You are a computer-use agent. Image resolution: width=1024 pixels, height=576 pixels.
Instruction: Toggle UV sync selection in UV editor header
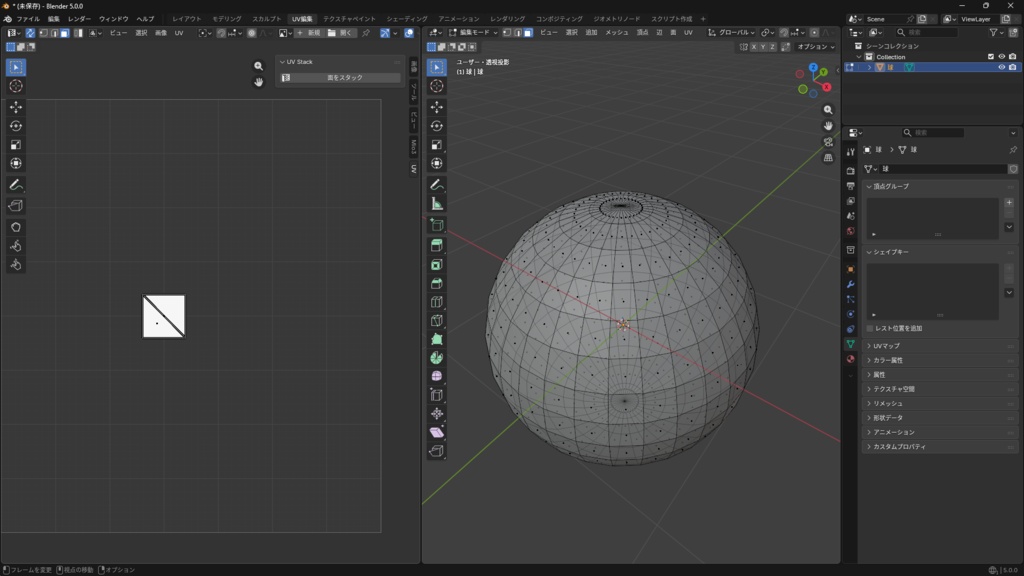point(30,33)
